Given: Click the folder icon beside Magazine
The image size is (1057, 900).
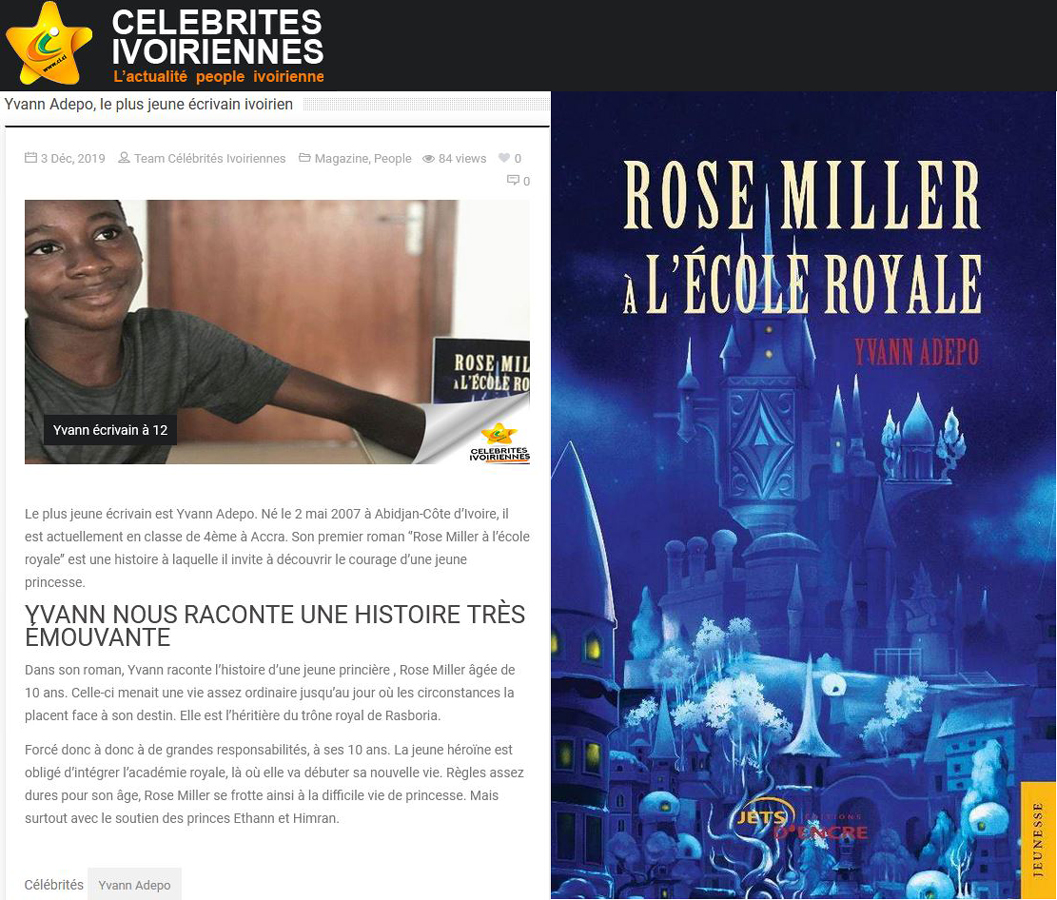Looking at the screenshot, I should [305, 158].
